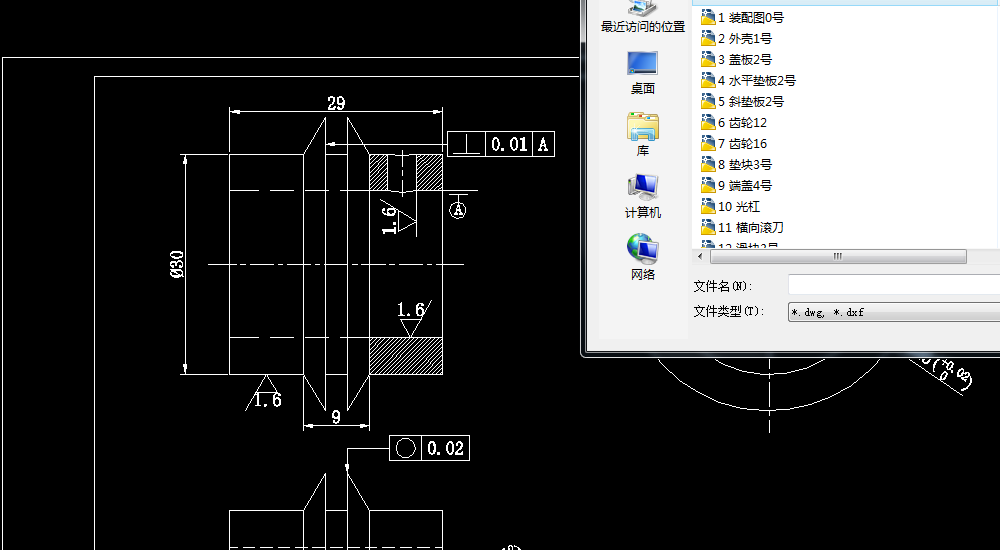This screenshot has width=1000, height=550.
Task: Open Recent Places (最近访问的位置) shortcut
Action: point(643,16)
